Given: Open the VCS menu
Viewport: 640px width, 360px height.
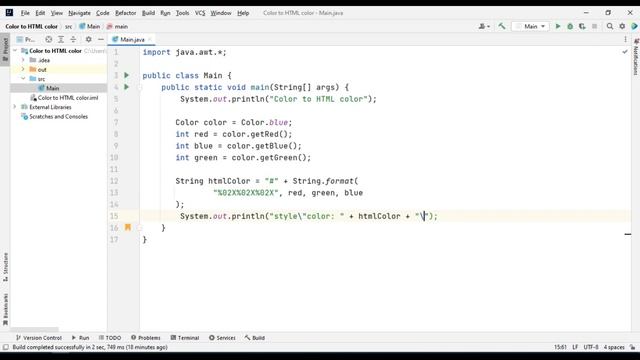Looking at the screenshot, I should pos(200,13).
